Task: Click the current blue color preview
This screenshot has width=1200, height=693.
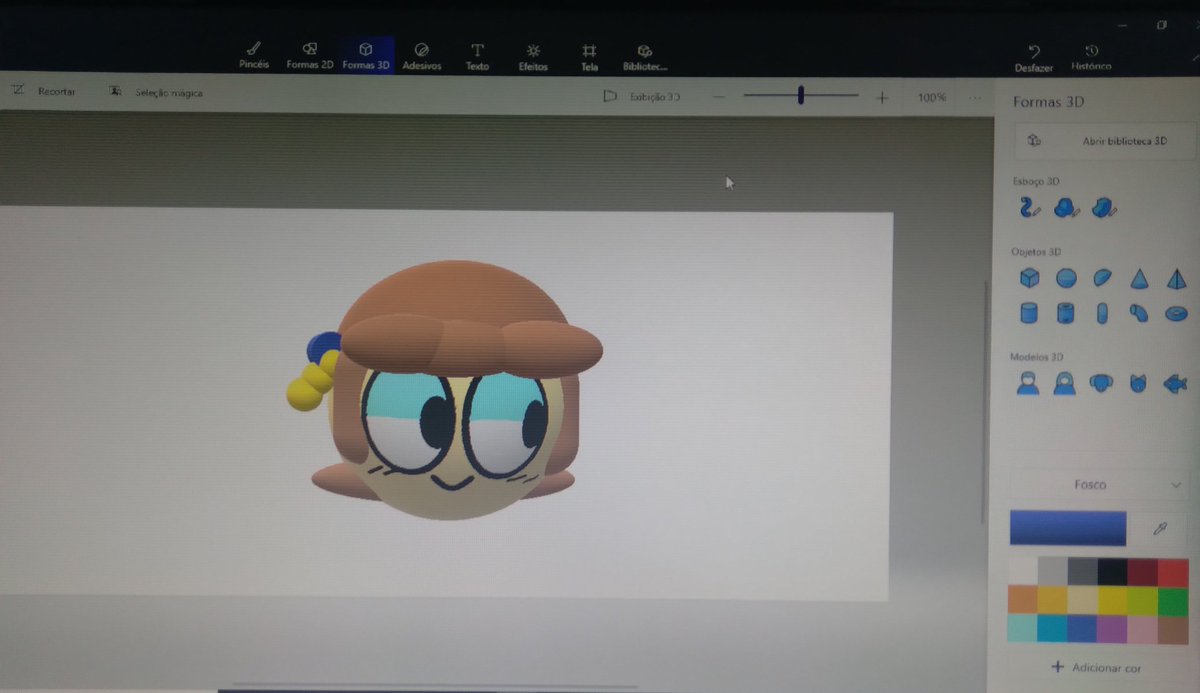Action: (x=1068, y=528)
